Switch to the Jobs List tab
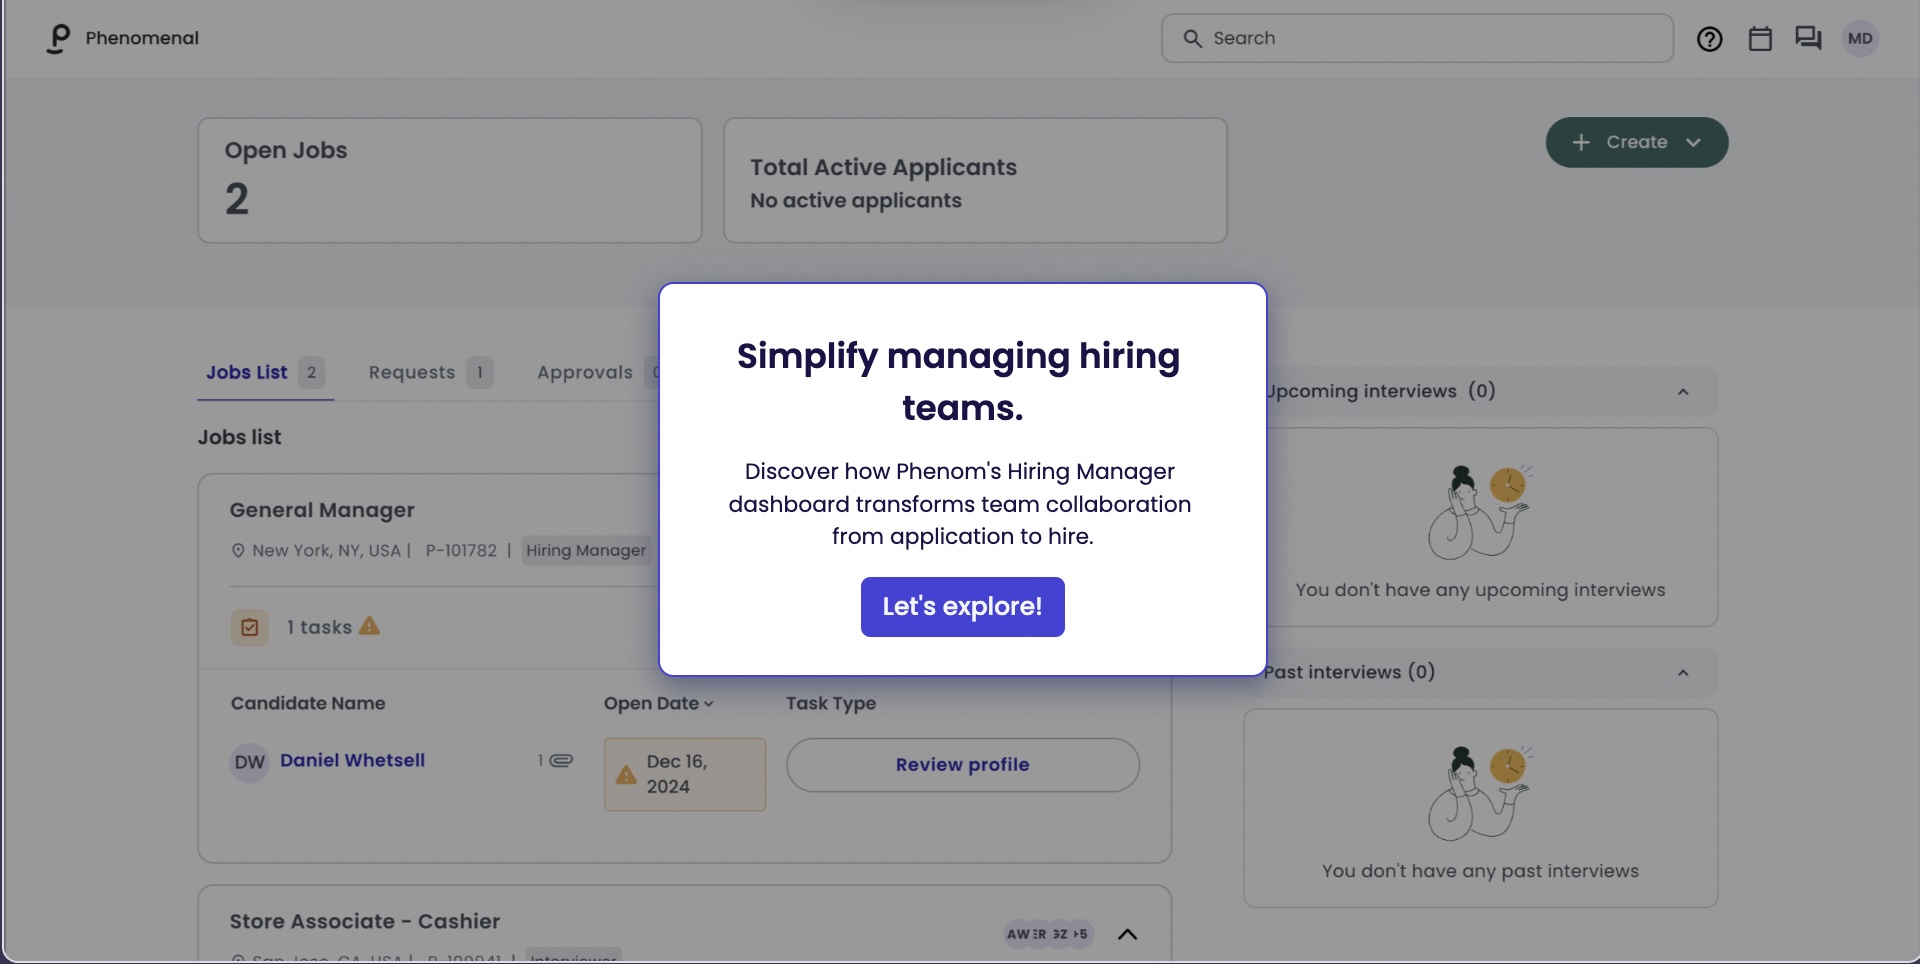Image resolution: width=1920 pixels, height=964 pixels. (265, 373)
